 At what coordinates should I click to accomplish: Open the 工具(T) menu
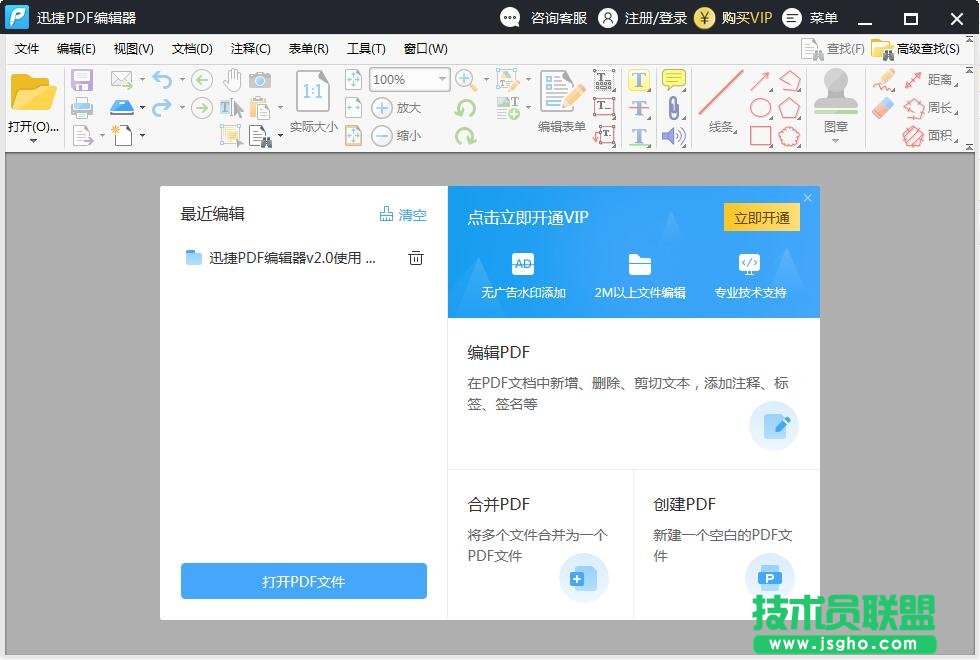366,48
